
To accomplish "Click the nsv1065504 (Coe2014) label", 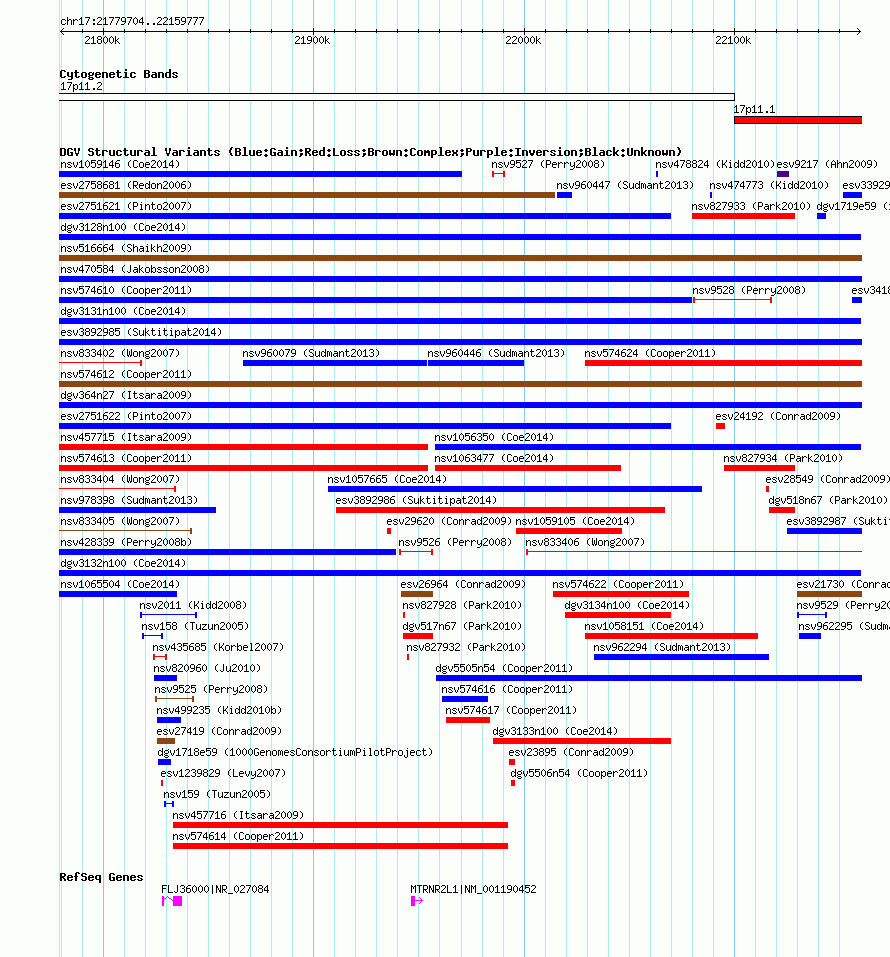I will click(120, 584).
